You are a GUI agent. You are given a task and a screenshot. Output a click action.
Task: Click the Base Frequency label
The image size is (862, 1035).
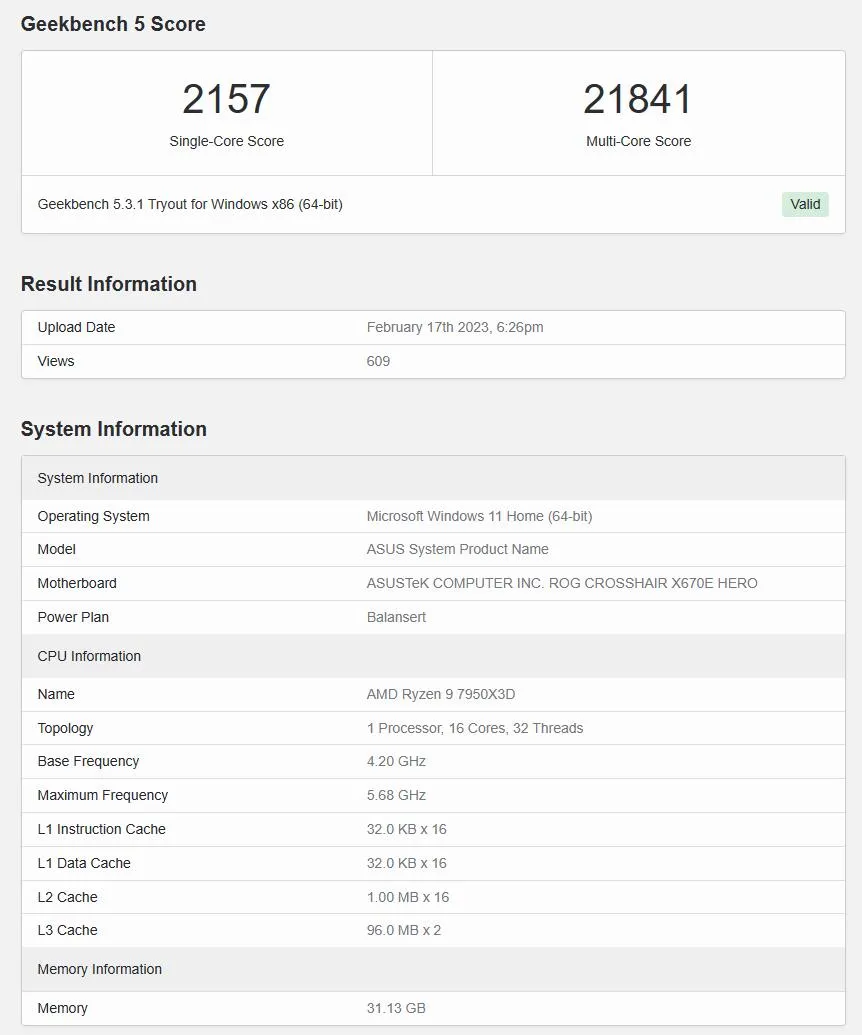tap(88, 762)
